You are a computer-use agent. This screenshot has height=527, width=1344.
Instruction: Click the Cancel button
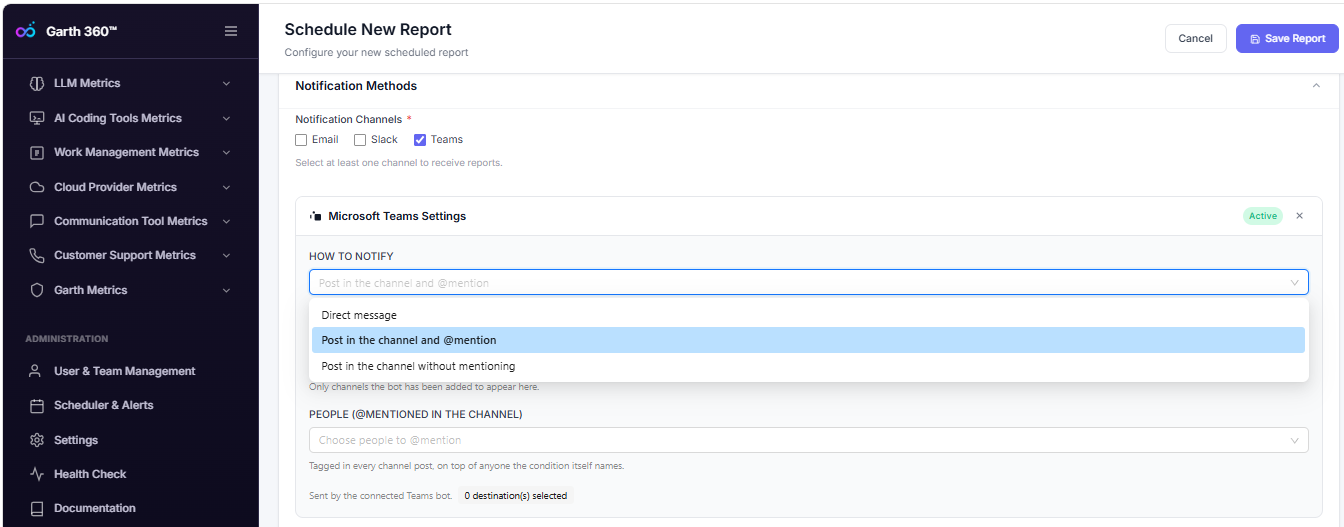1195,38
